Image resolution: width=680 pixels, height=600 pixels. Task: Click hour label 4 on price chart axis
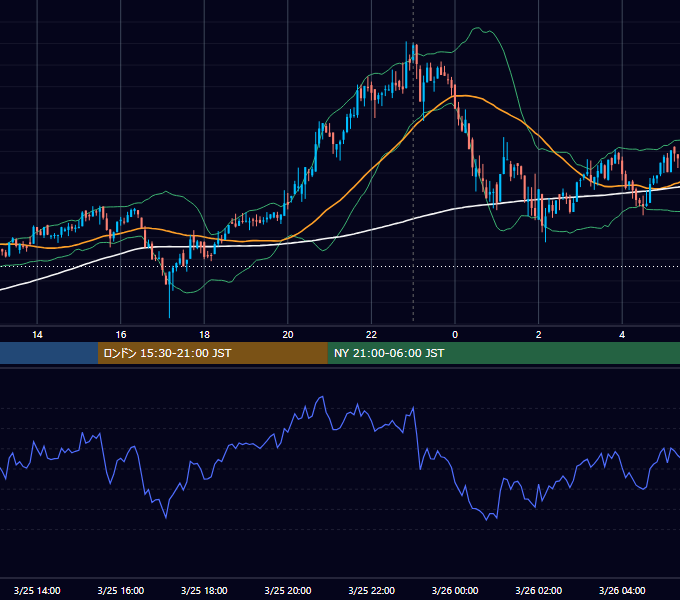pos(622,335)
